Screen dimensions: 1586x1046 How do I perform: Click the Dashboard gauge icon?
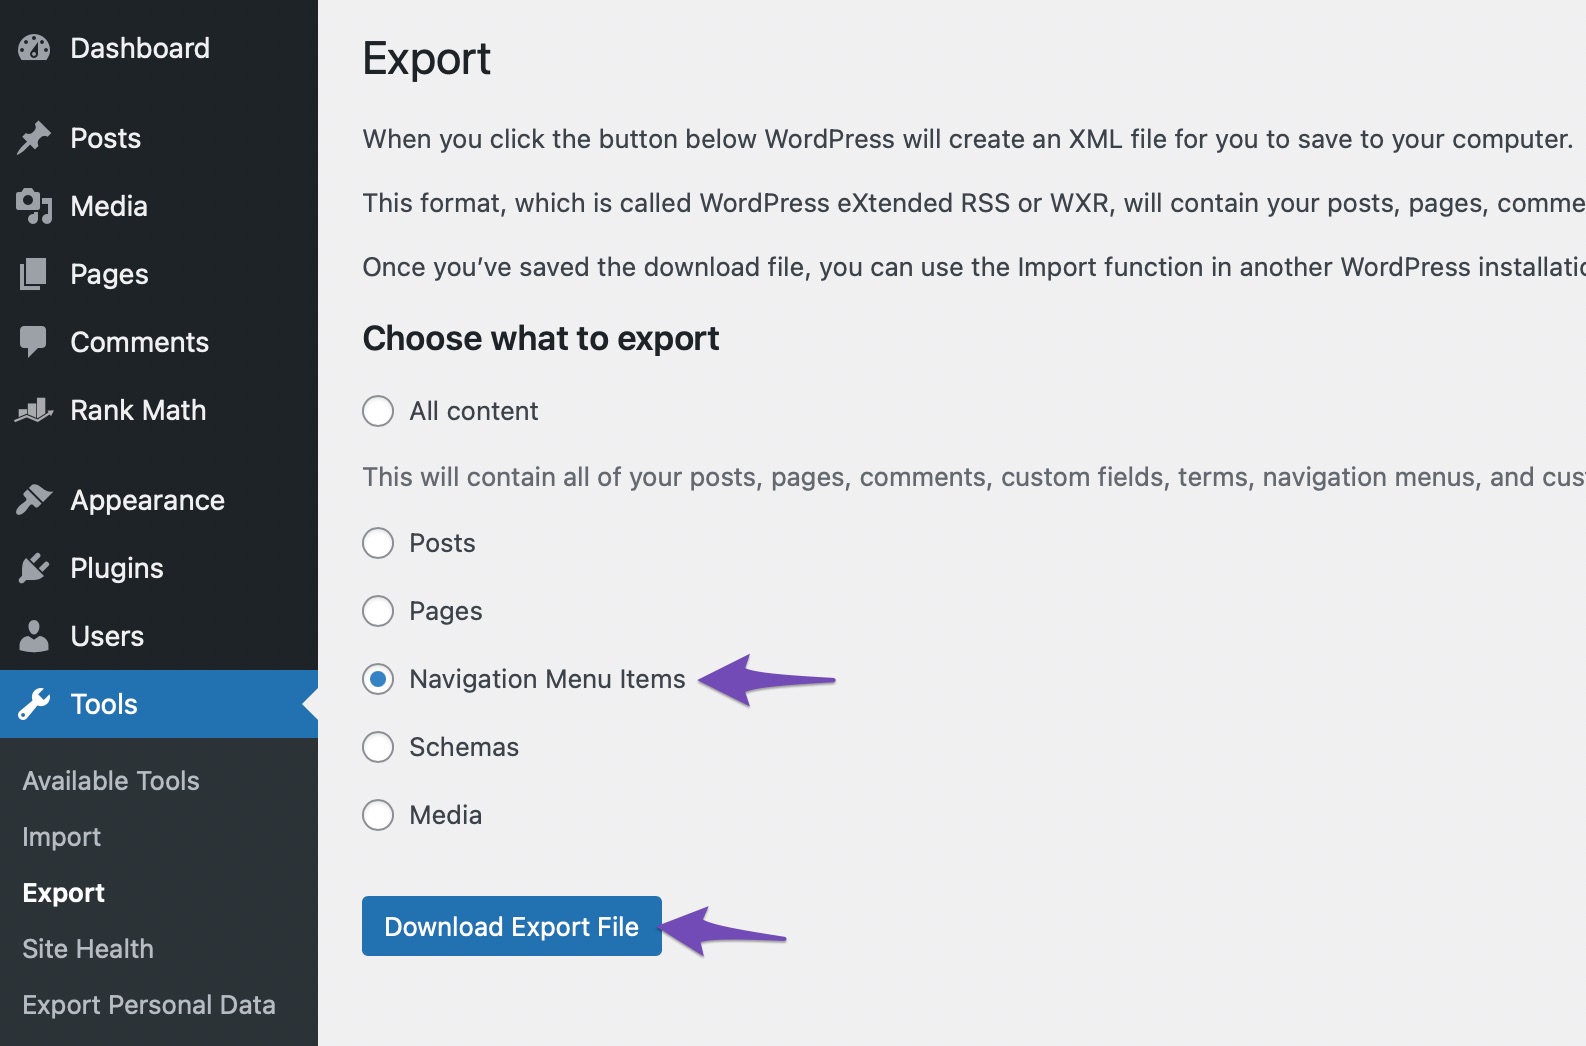click(34, 48)
